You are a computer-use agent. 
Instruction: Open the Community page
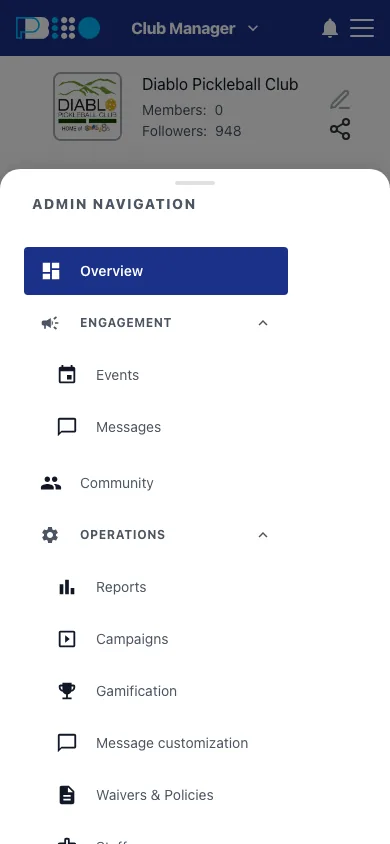[117, 483]
